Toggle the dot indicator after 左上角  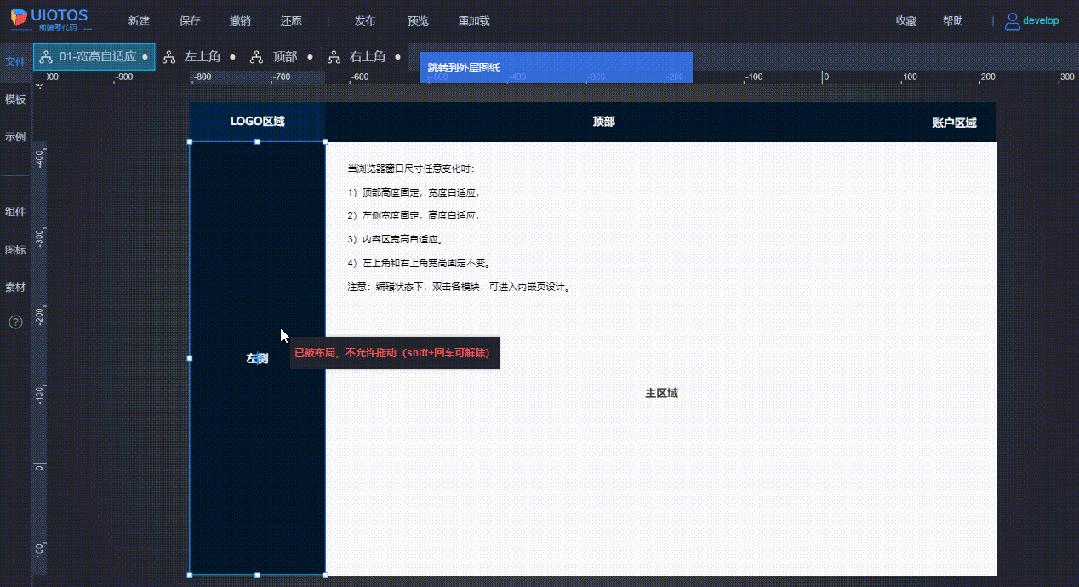233,56
